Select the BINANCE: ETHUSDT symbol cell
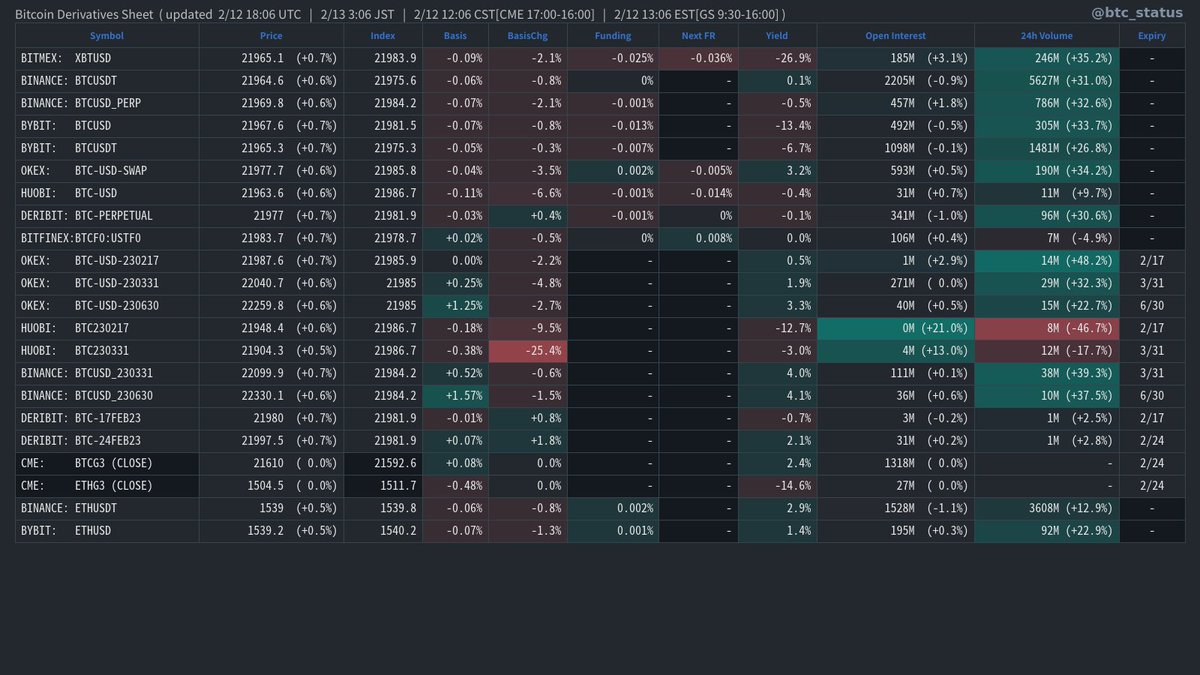This screenshot has width=1200, height=675. (107, 508)
